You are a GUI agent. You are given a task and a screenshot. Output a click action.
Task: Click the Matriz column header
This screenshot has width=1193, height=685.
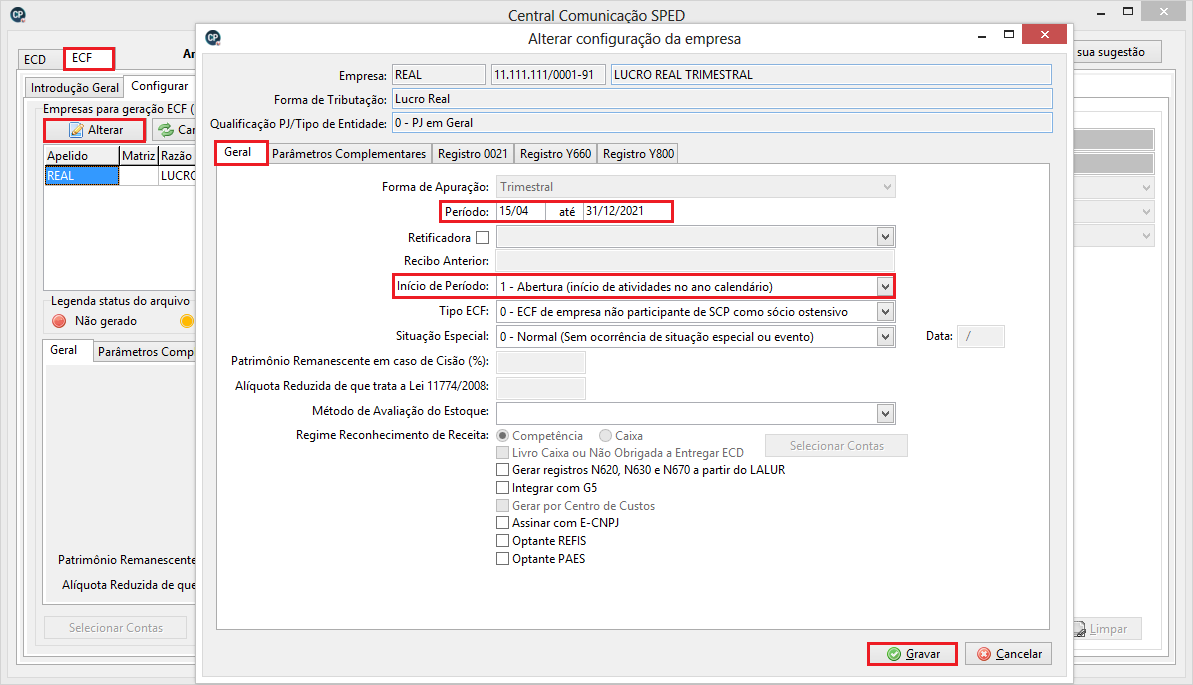pos(138,155)
